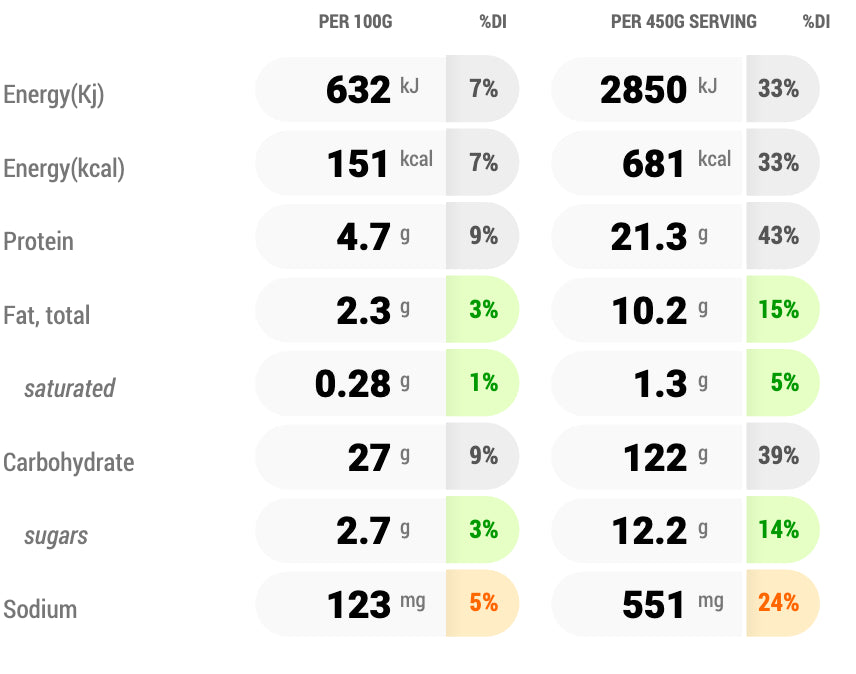Click the green 3% total fat badge
This screenshot has width=856, height=674.
(483, 310)
